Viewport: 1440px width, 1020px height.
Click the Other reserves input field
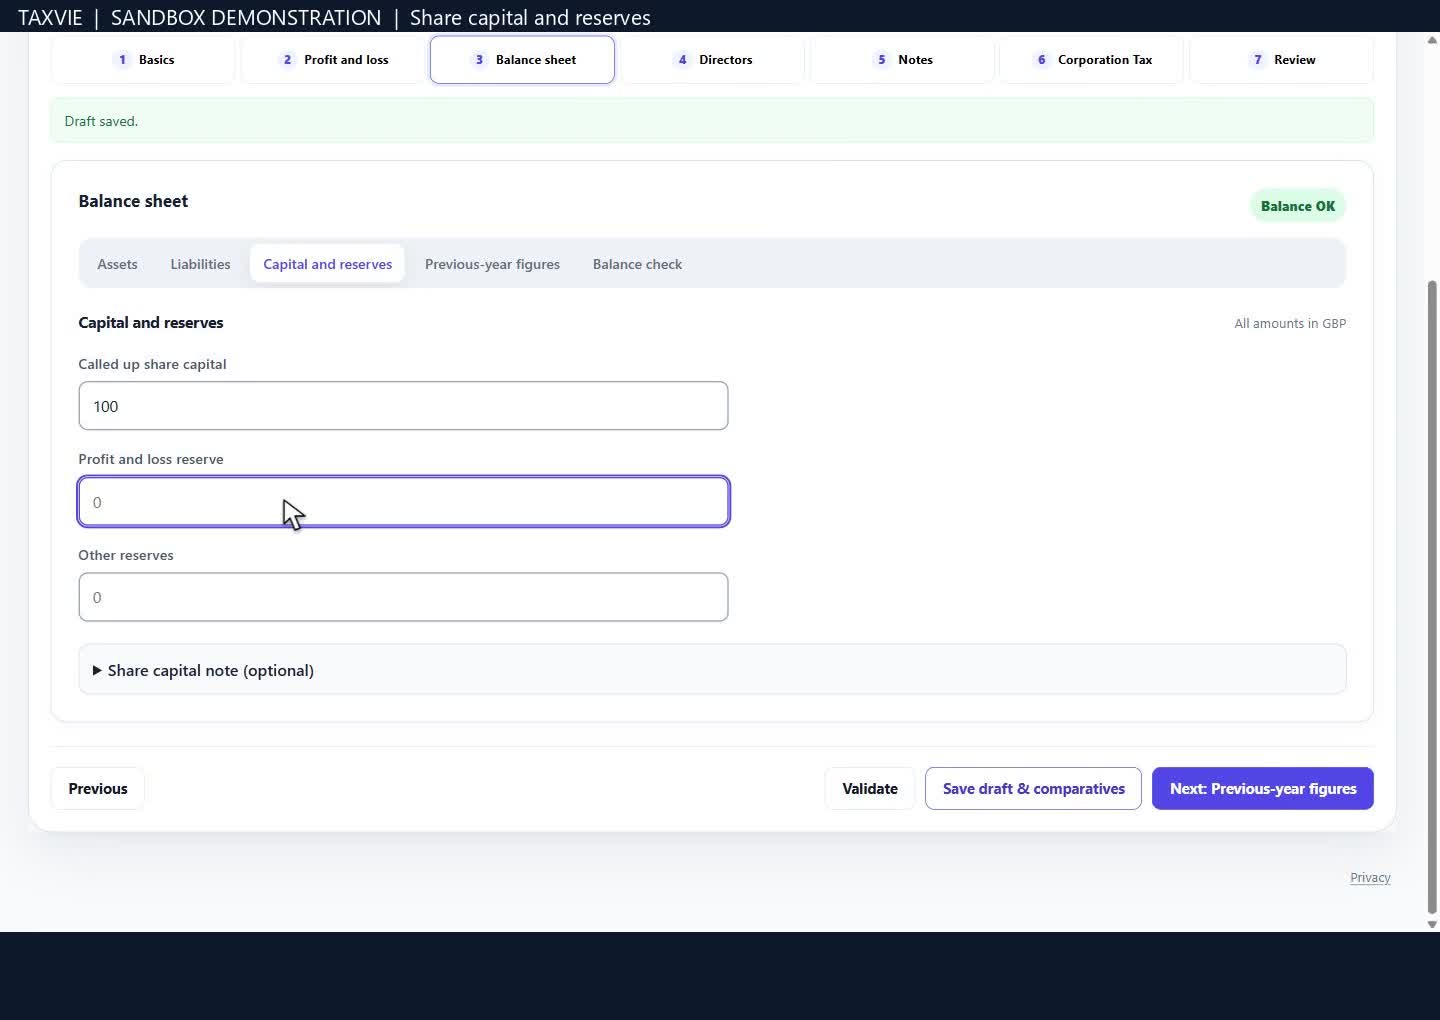(403, 597)
